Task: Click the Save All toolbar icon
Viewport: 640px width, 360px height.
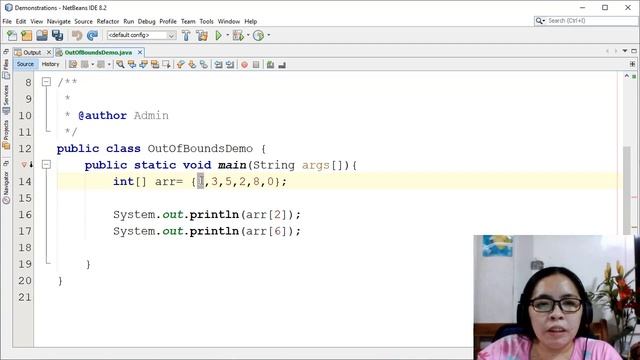Action: pyautogui.click(x=57, y=36)
